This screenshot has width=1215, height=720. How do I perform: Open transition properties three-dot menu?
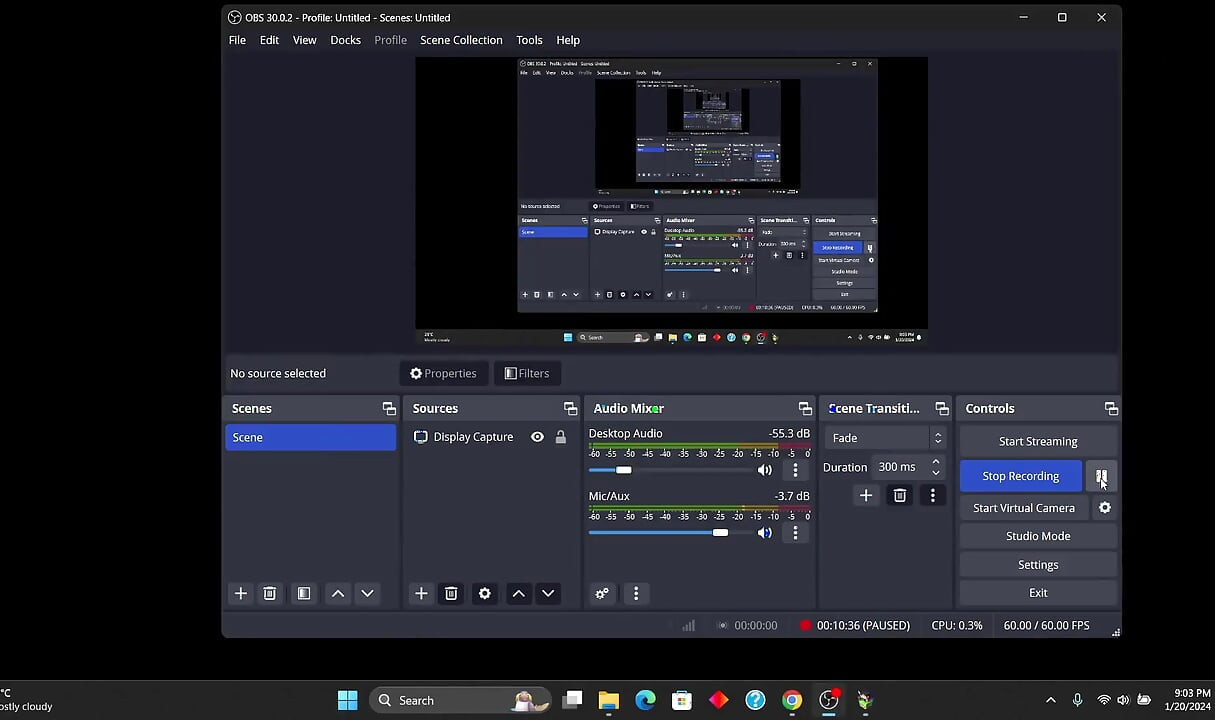pos(933,495)
